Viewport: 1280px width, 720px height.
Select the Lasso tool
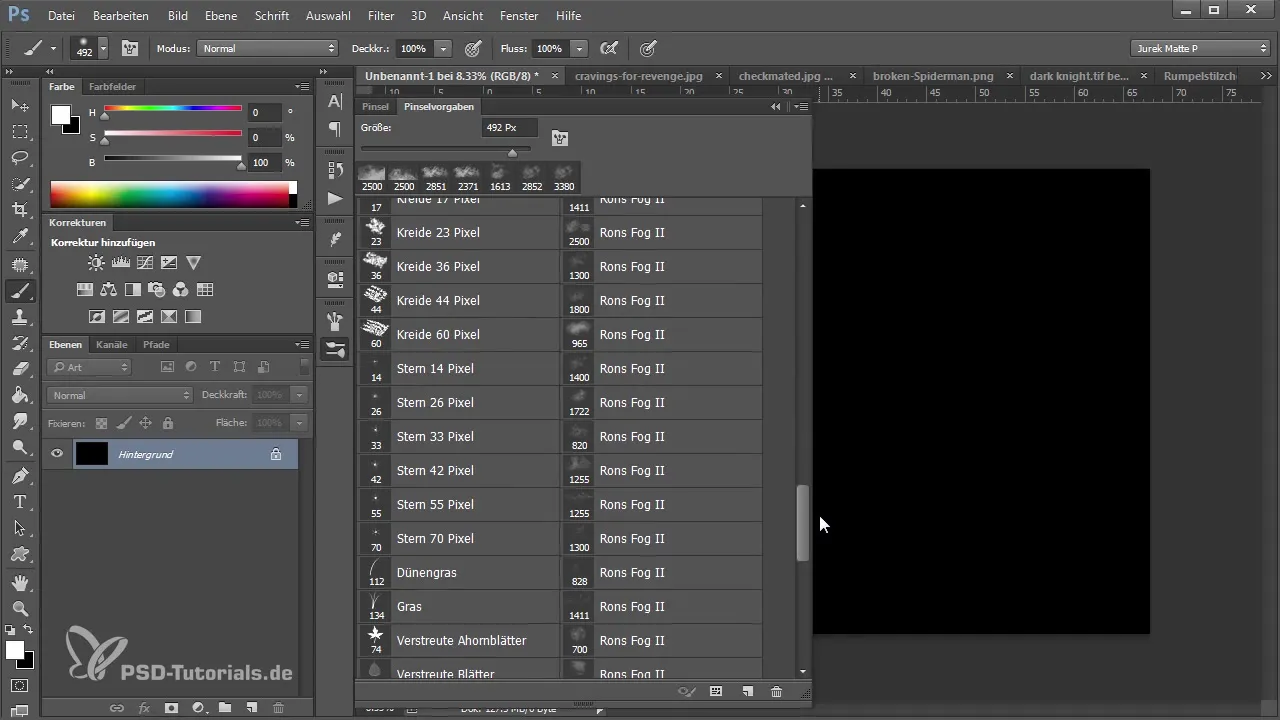pos(20,158)
